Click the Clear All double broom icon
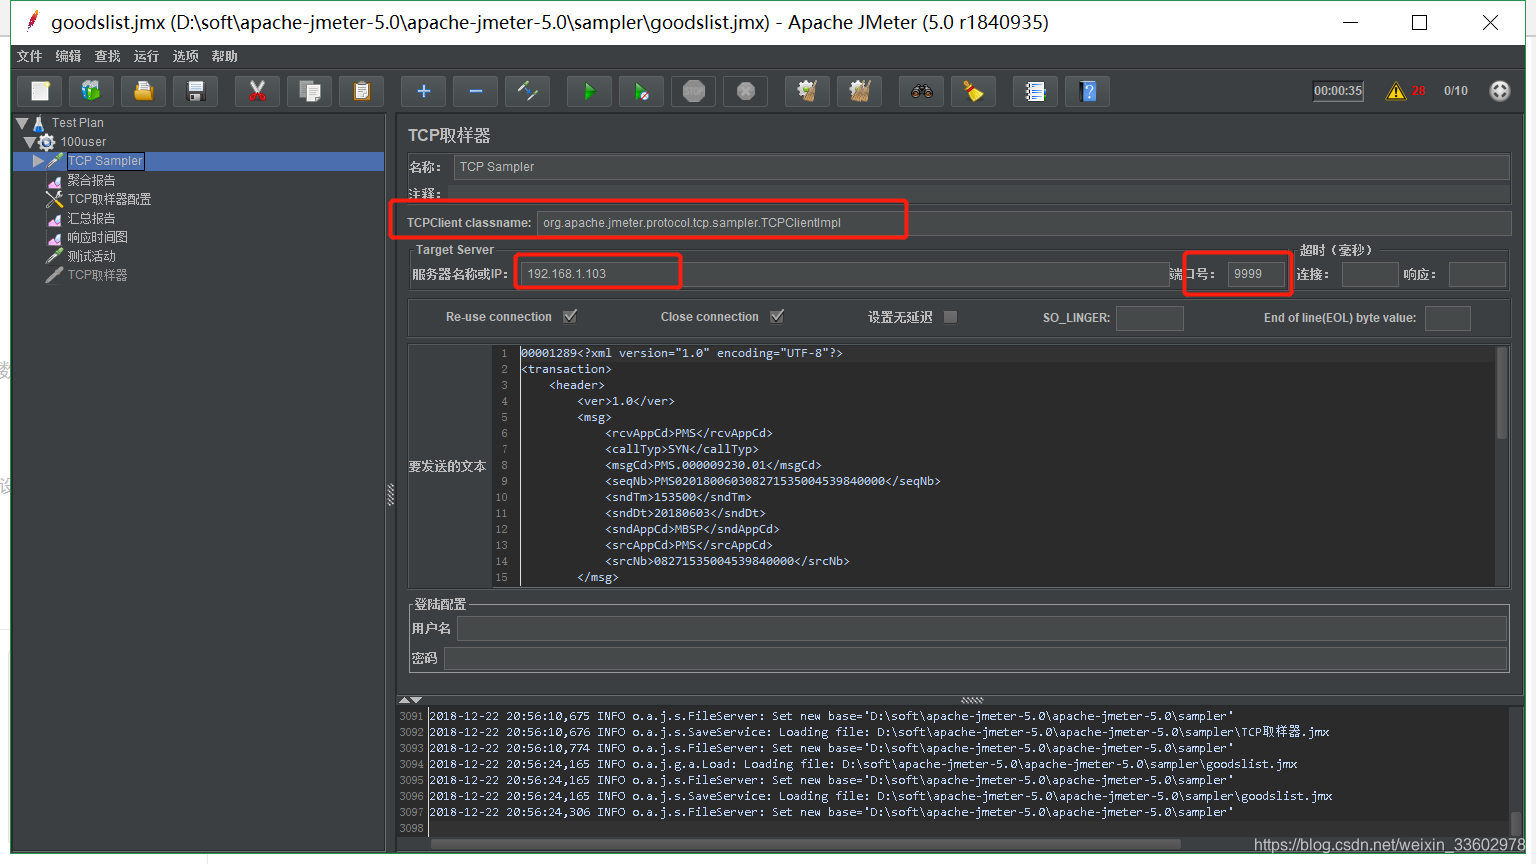This screenshot has height=864, width=1536. (859, 91)
